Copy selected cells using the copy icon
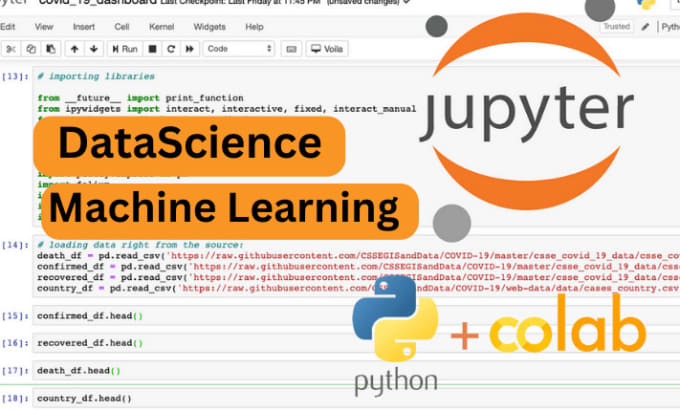Image resolution: width=680 pixels, height=411 pixels. pos(31,49)
